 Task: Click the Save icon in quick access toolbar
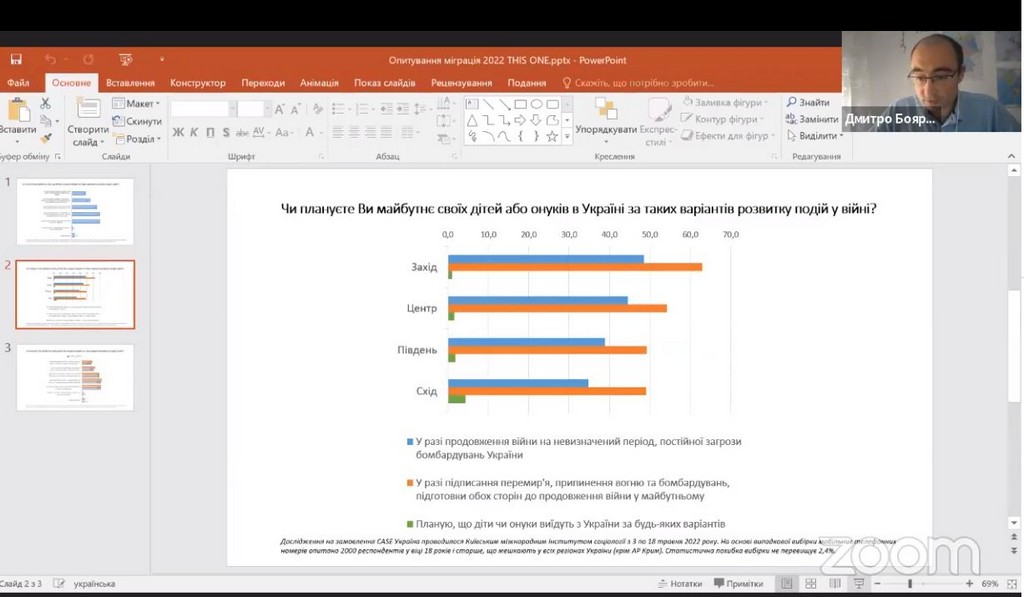(x=16, y=60)
